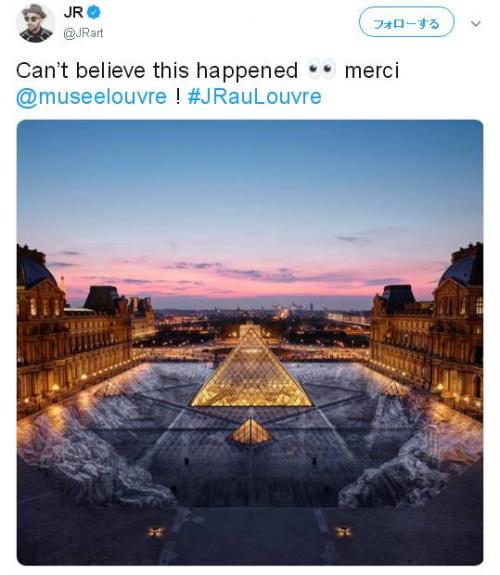Click the text "Can't believe this happened"
The width and height of the screenshot is (500, 575).
click(157, 70)
